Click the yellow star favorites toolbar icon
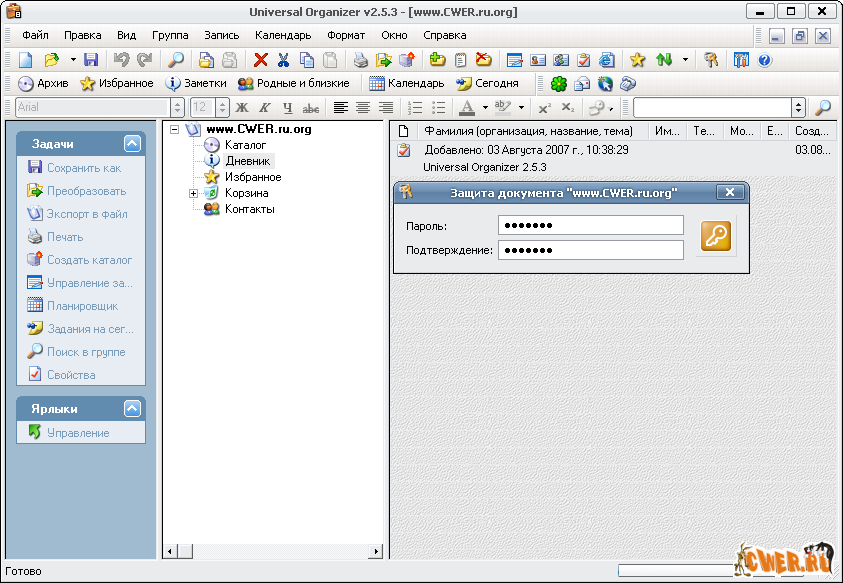 [637, 60]
